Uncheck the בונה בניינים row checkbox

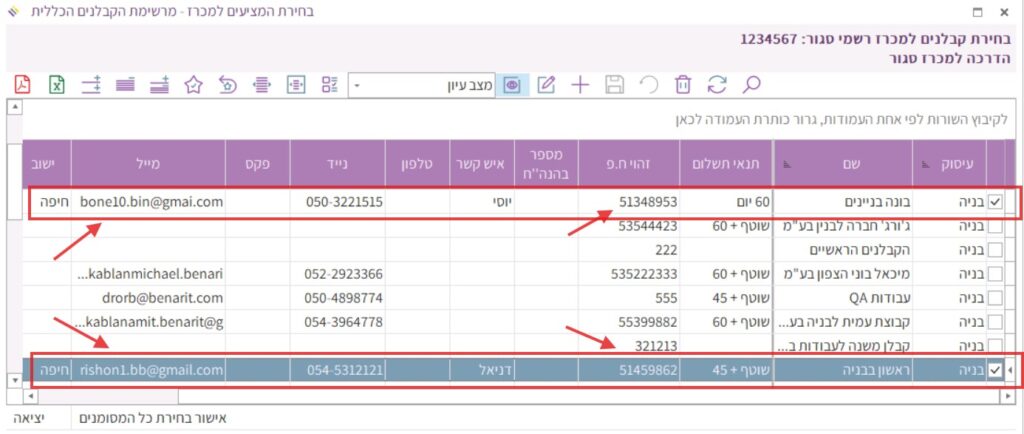[995, 202]
